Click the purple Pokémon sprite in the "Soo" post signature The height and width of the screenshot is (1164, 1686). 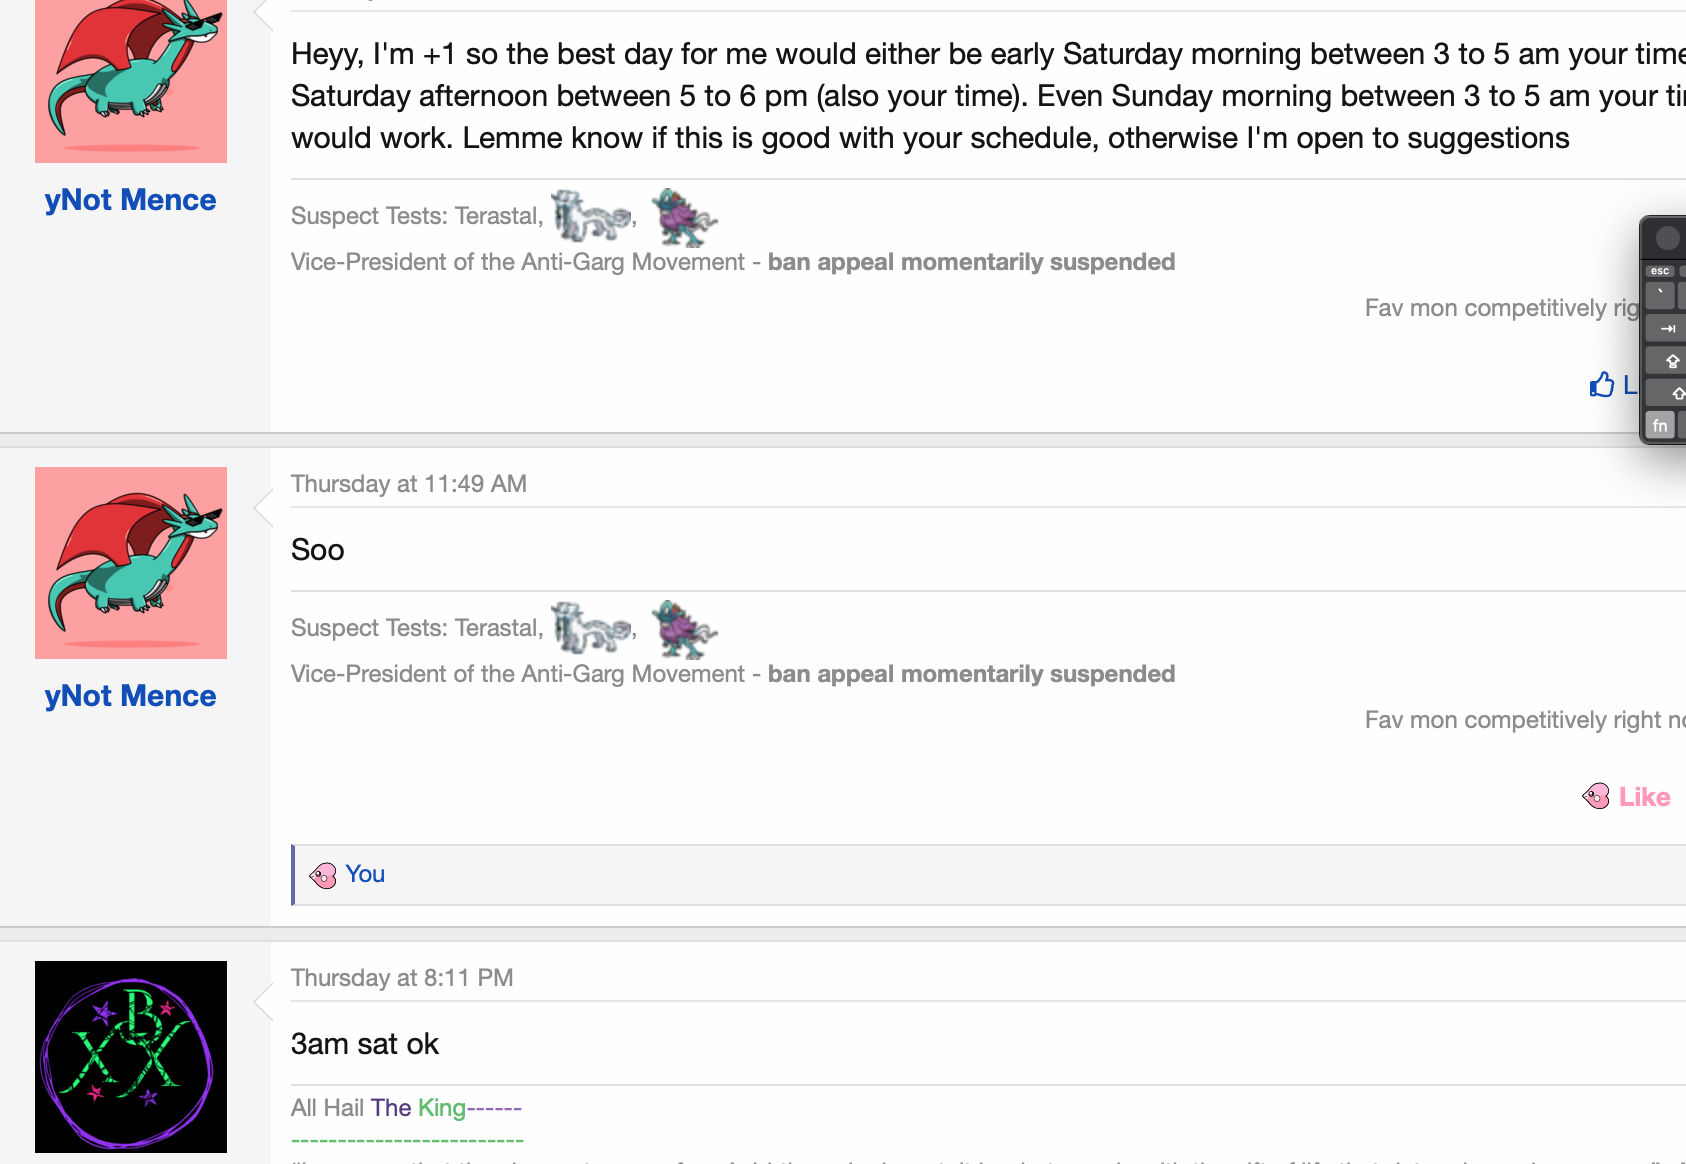tap(683, 628)
